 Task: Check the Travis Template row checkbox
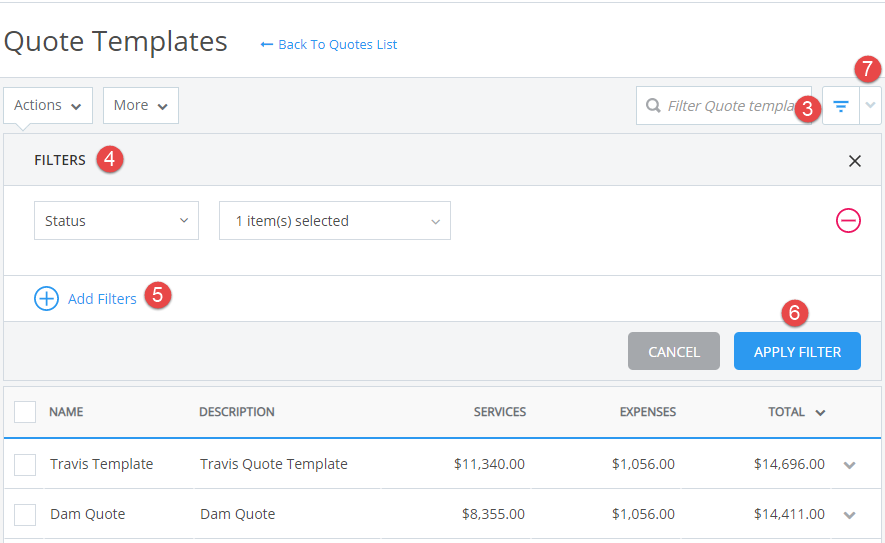(x=25, y=465)
